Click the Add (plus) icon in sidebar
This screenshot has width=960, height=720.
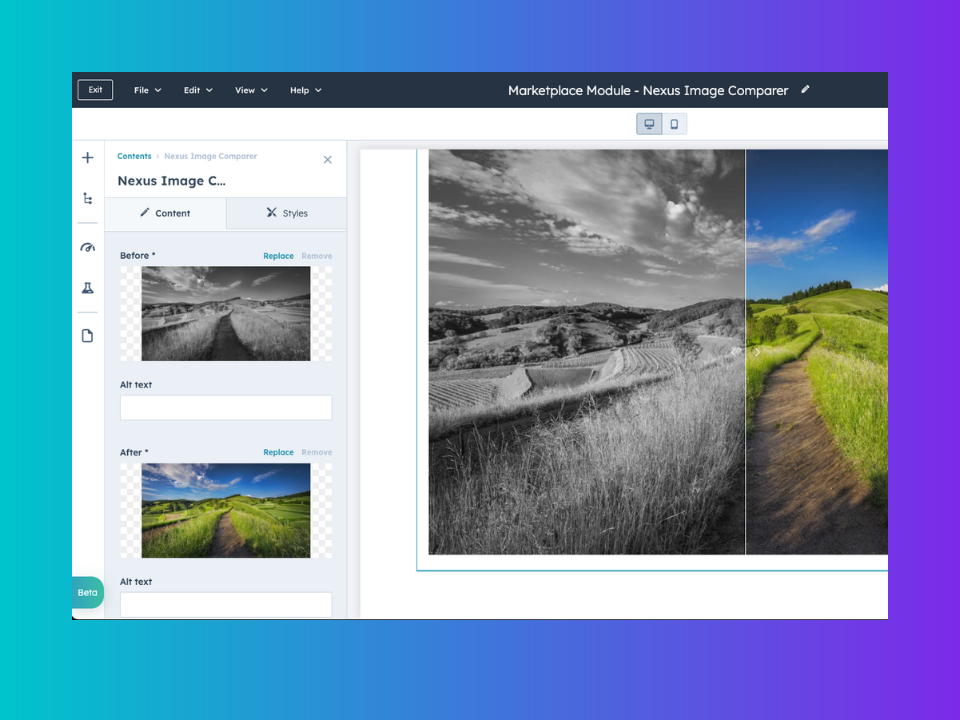tap(88, 158)
